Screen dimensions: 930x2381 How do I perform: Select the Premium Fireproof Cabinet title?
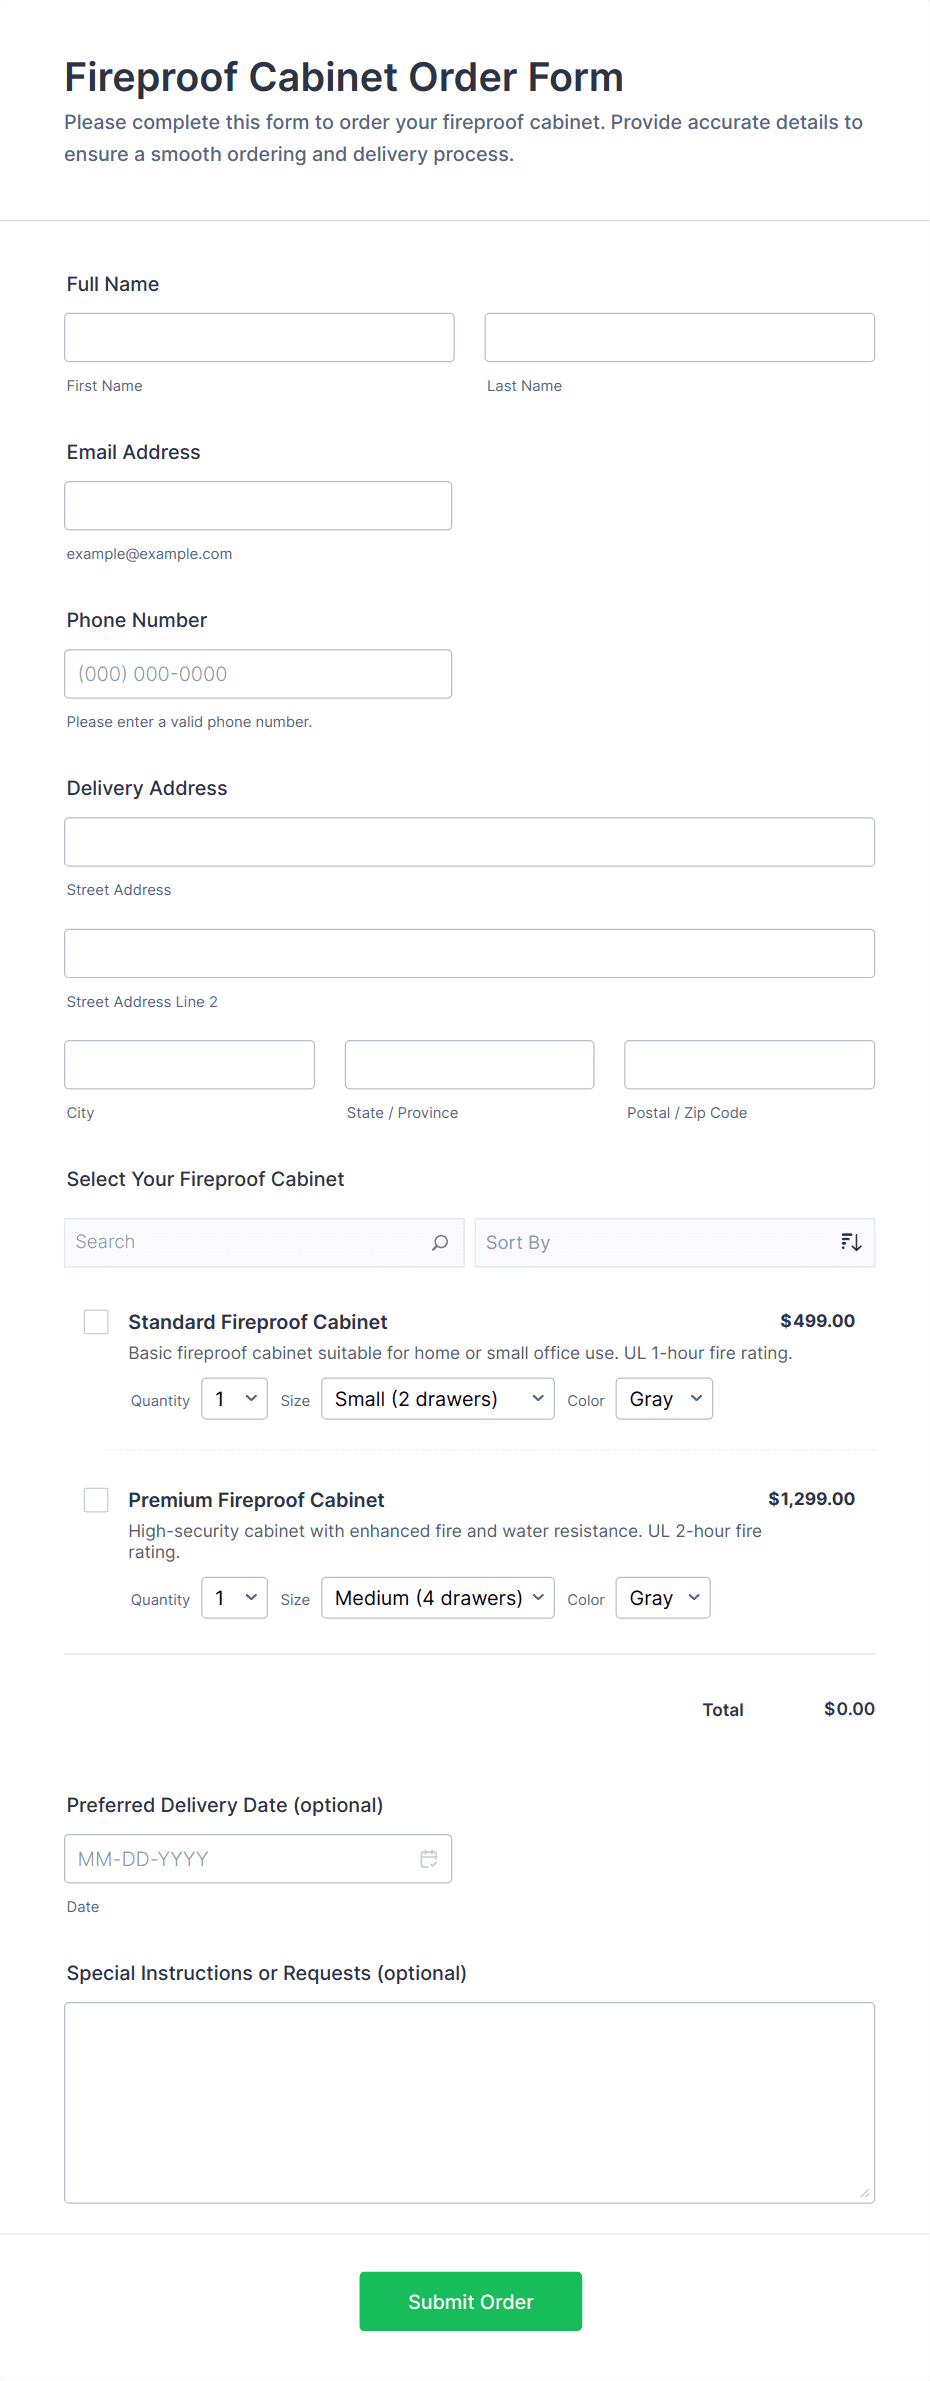tap(256, 1499)
